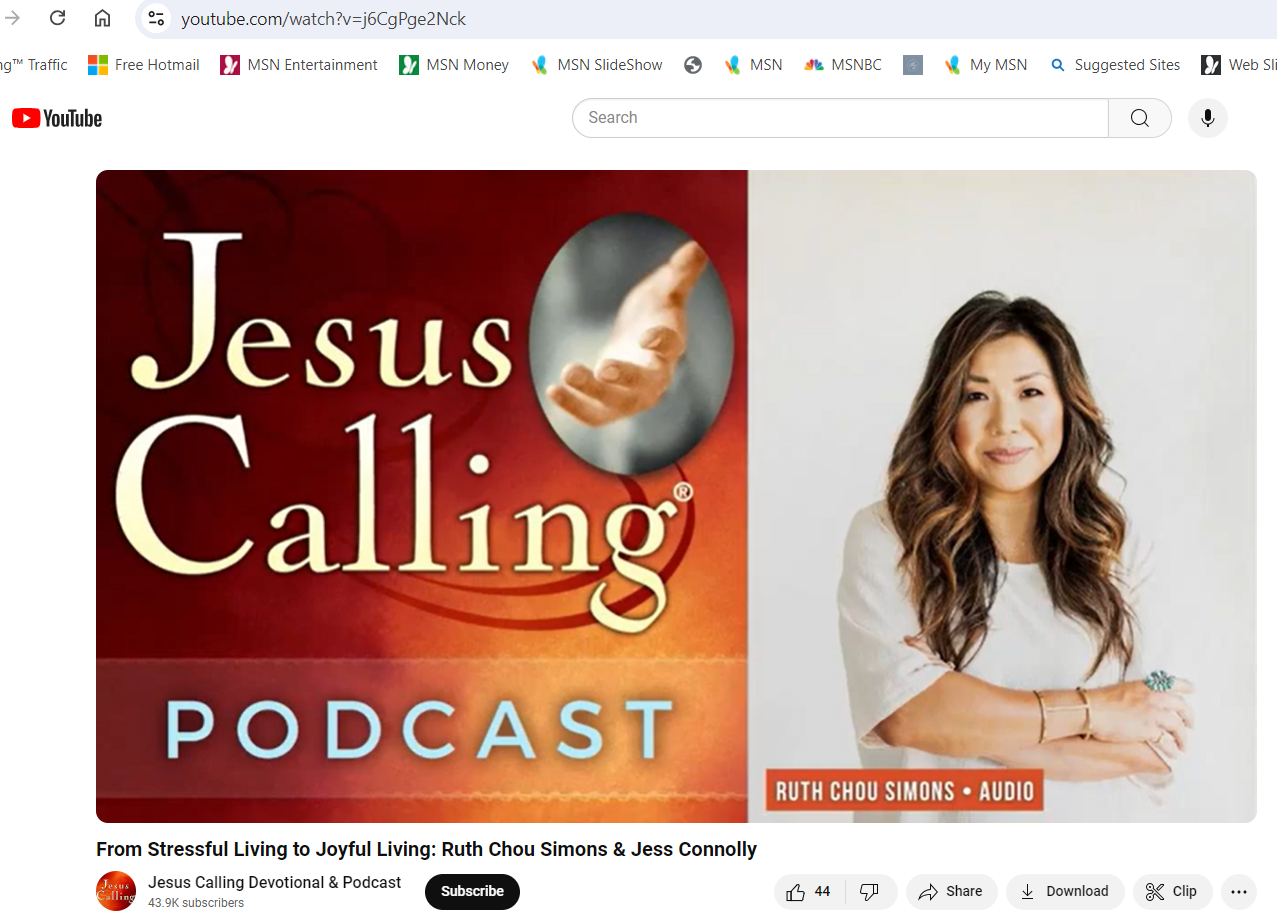Create a Clip with scissors button
Image resolution: width=1277 pixels, height=918 pixels.
pos(1171,892)
